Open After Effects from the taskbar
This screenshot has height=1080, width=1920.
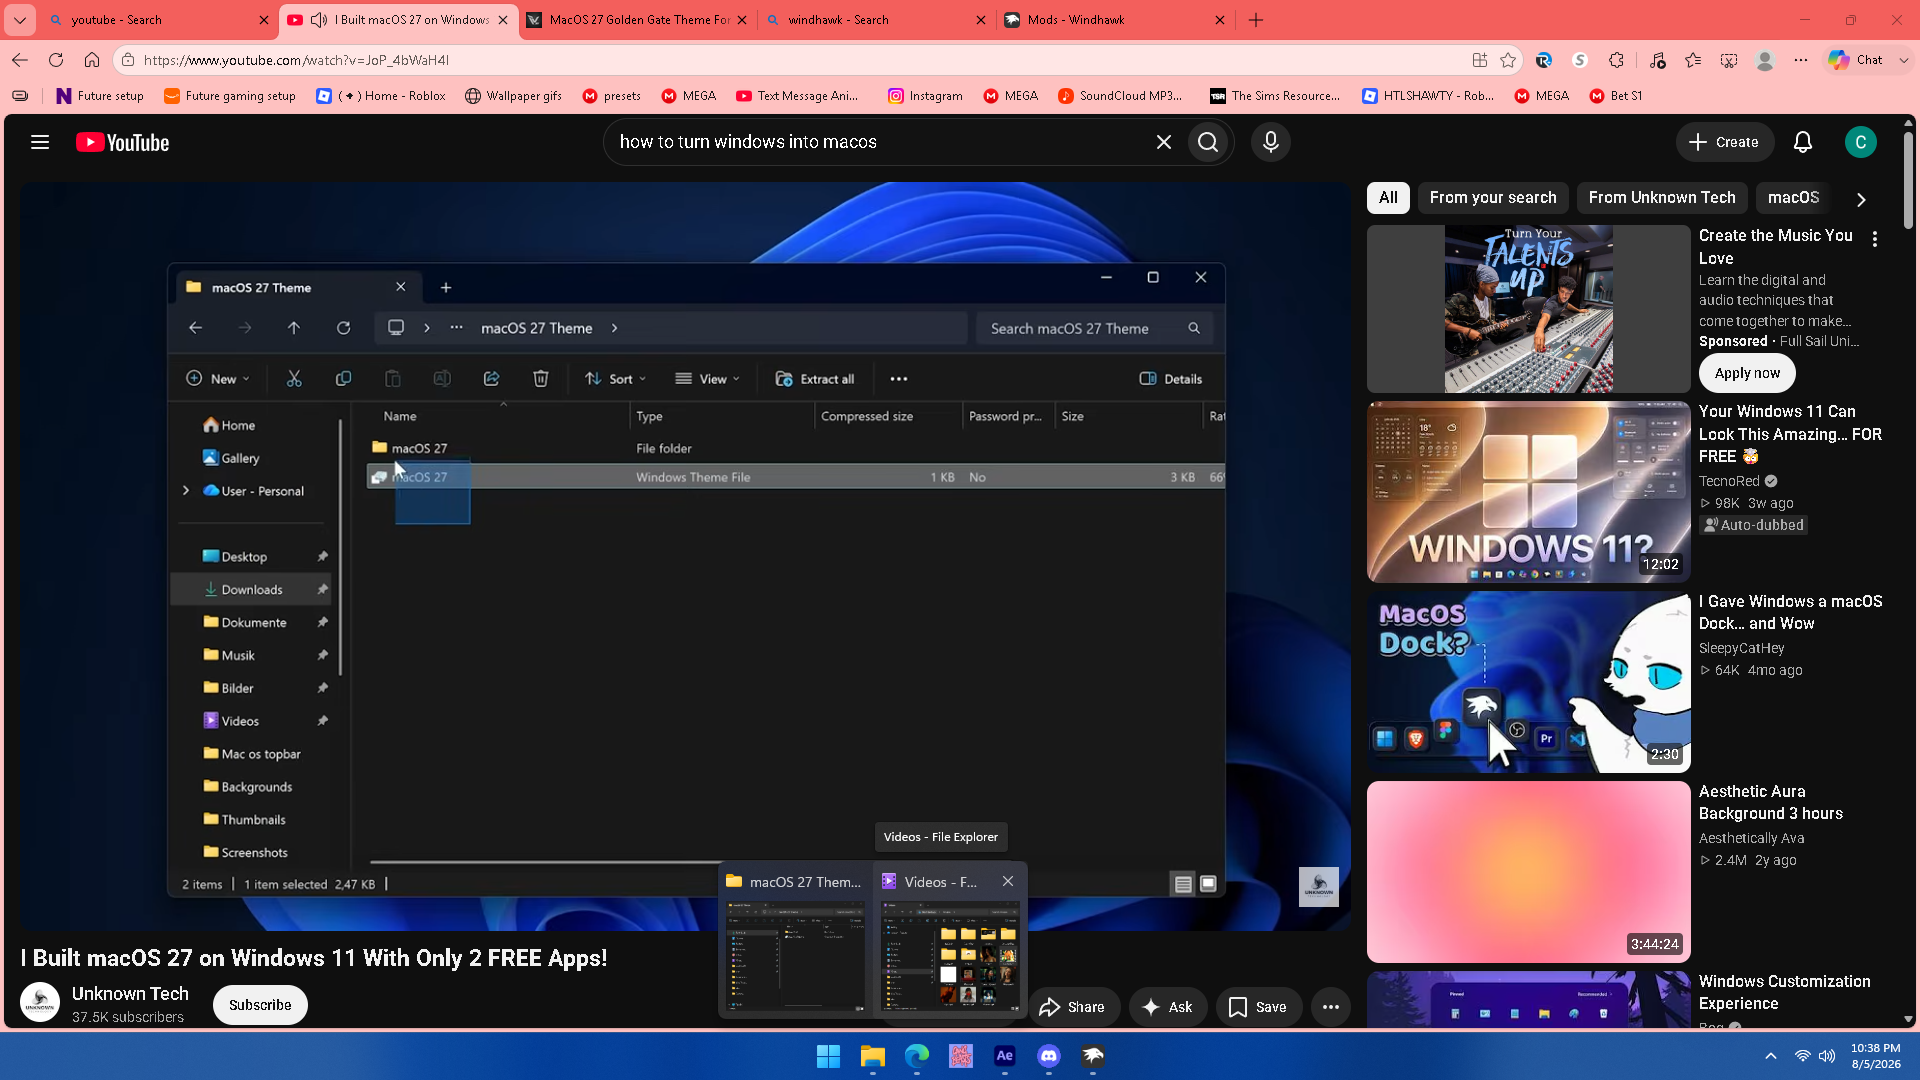(x=1005, y=1056)
